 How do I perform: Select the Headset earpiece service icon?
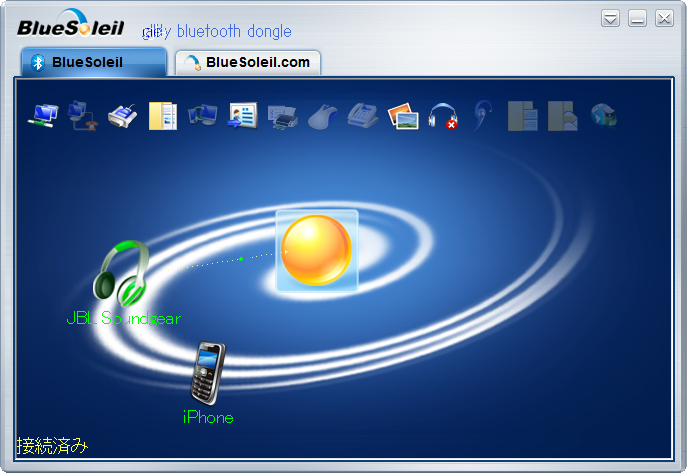(483, 116)
